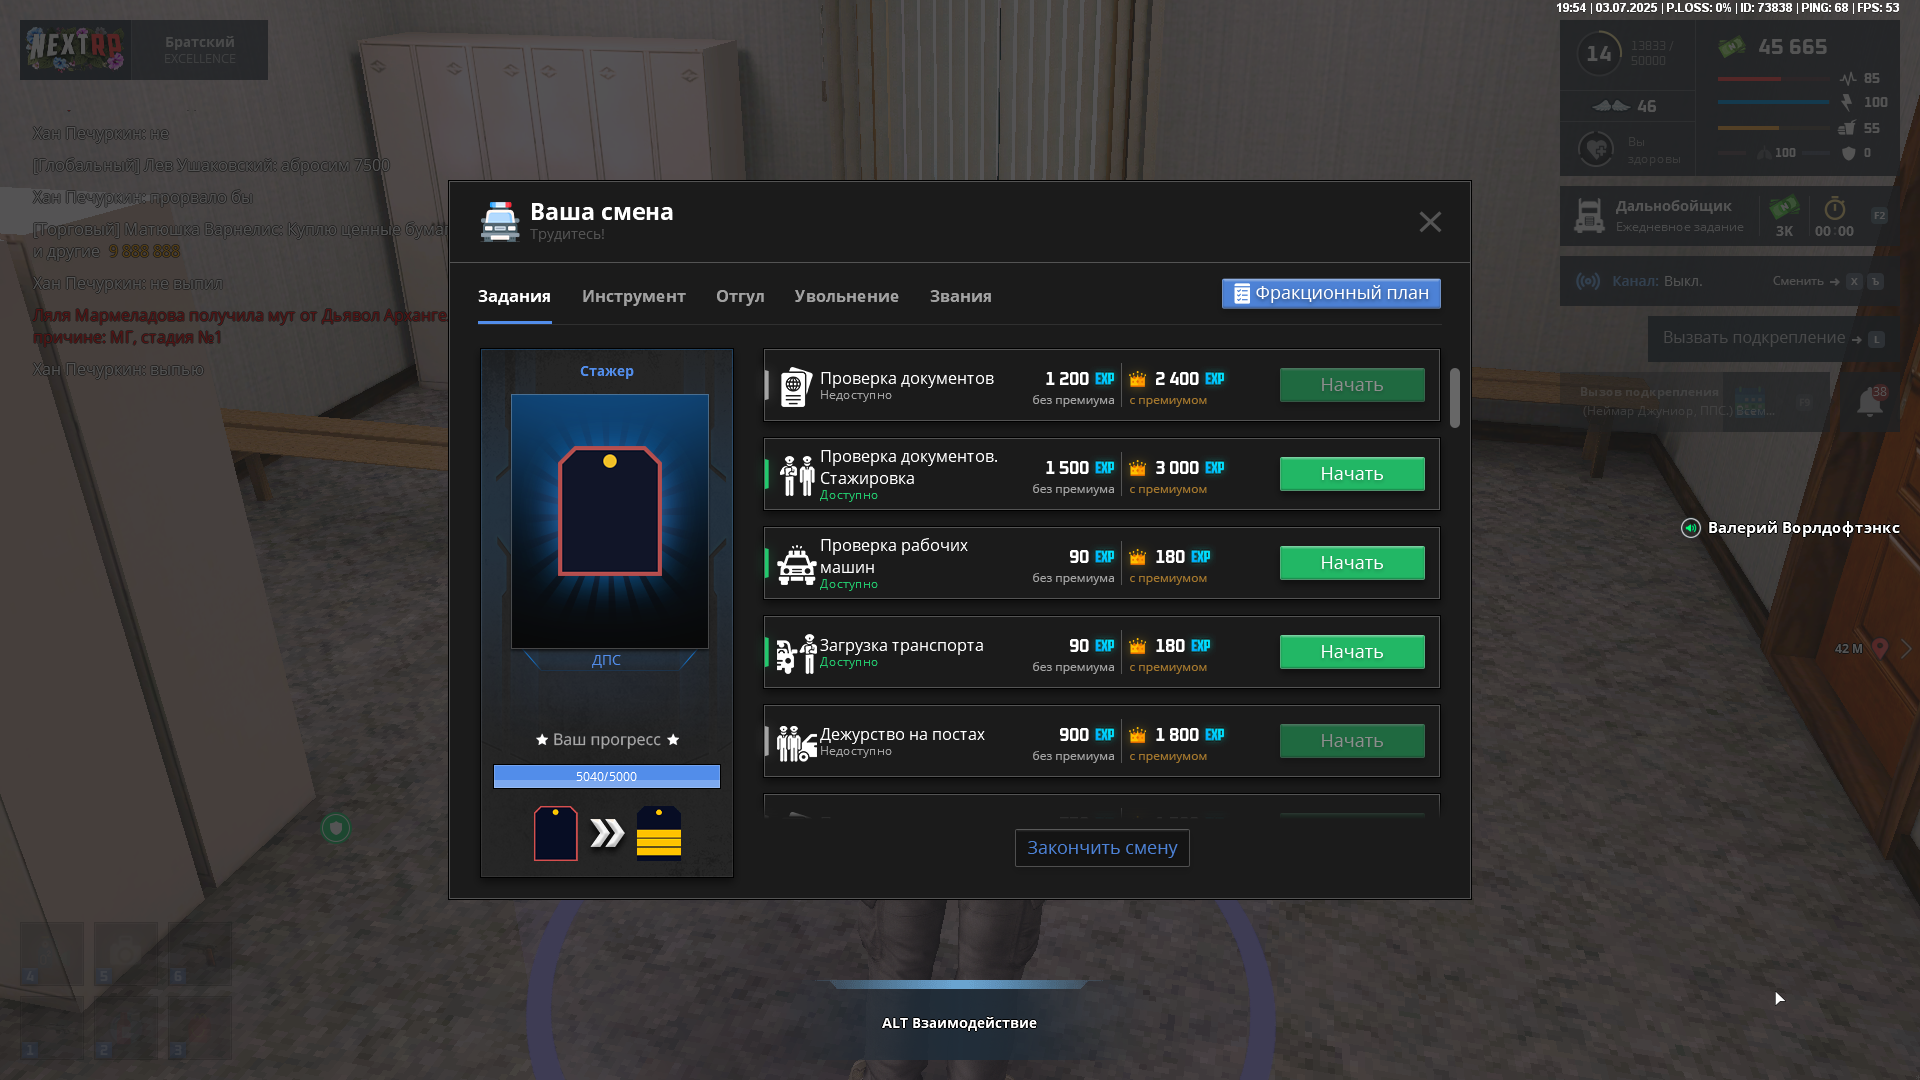This screenshot has width=1920, height=1080.
Task: Click the 5040/5000 rank progress bar
Action: coord(607,776)
